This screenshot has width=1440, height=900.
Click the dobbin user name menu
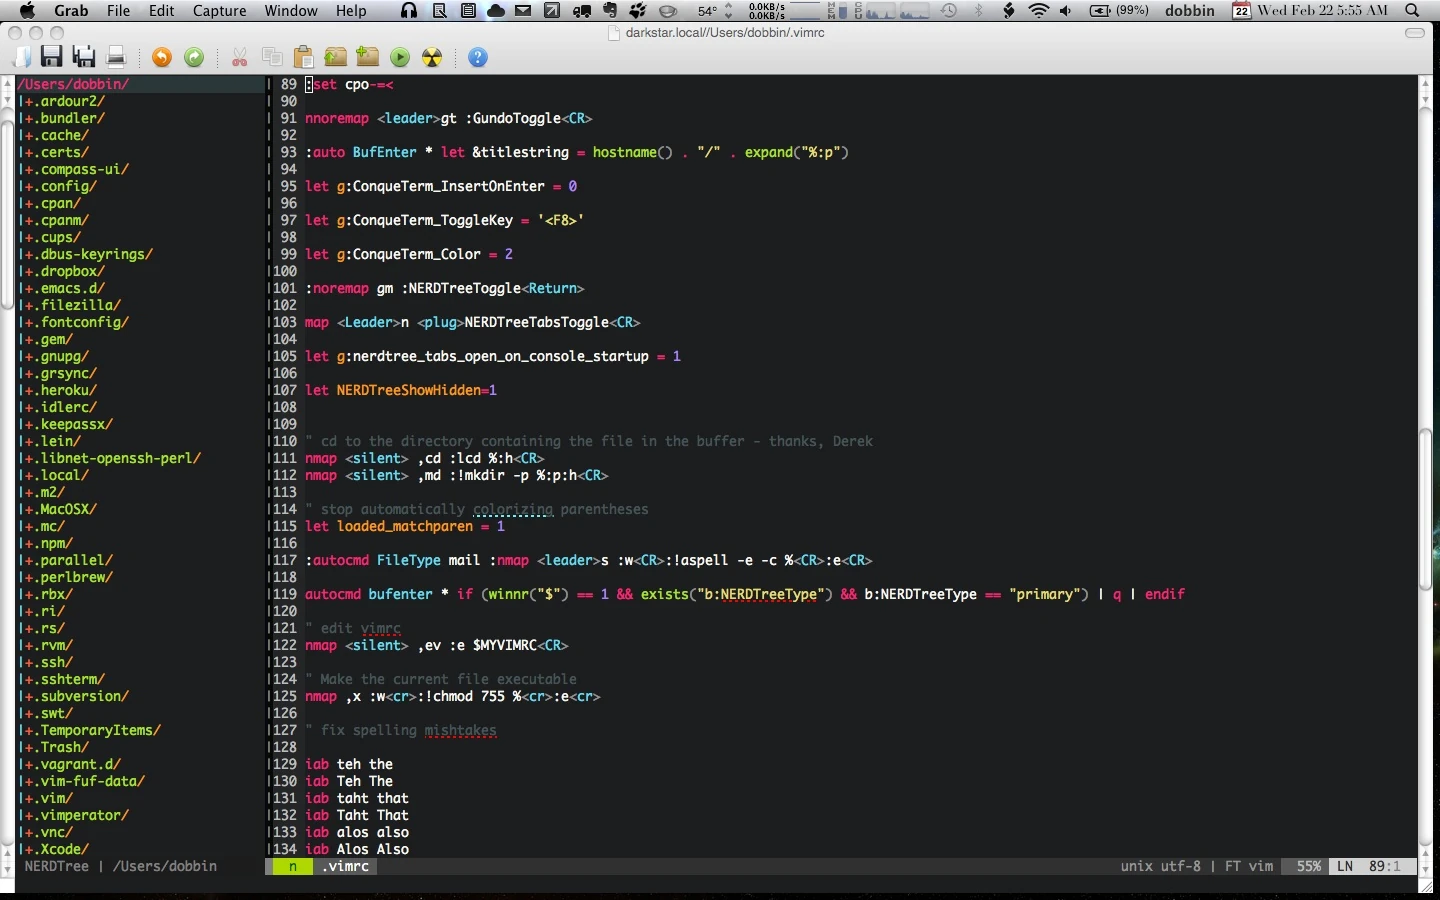[1190, 11]
